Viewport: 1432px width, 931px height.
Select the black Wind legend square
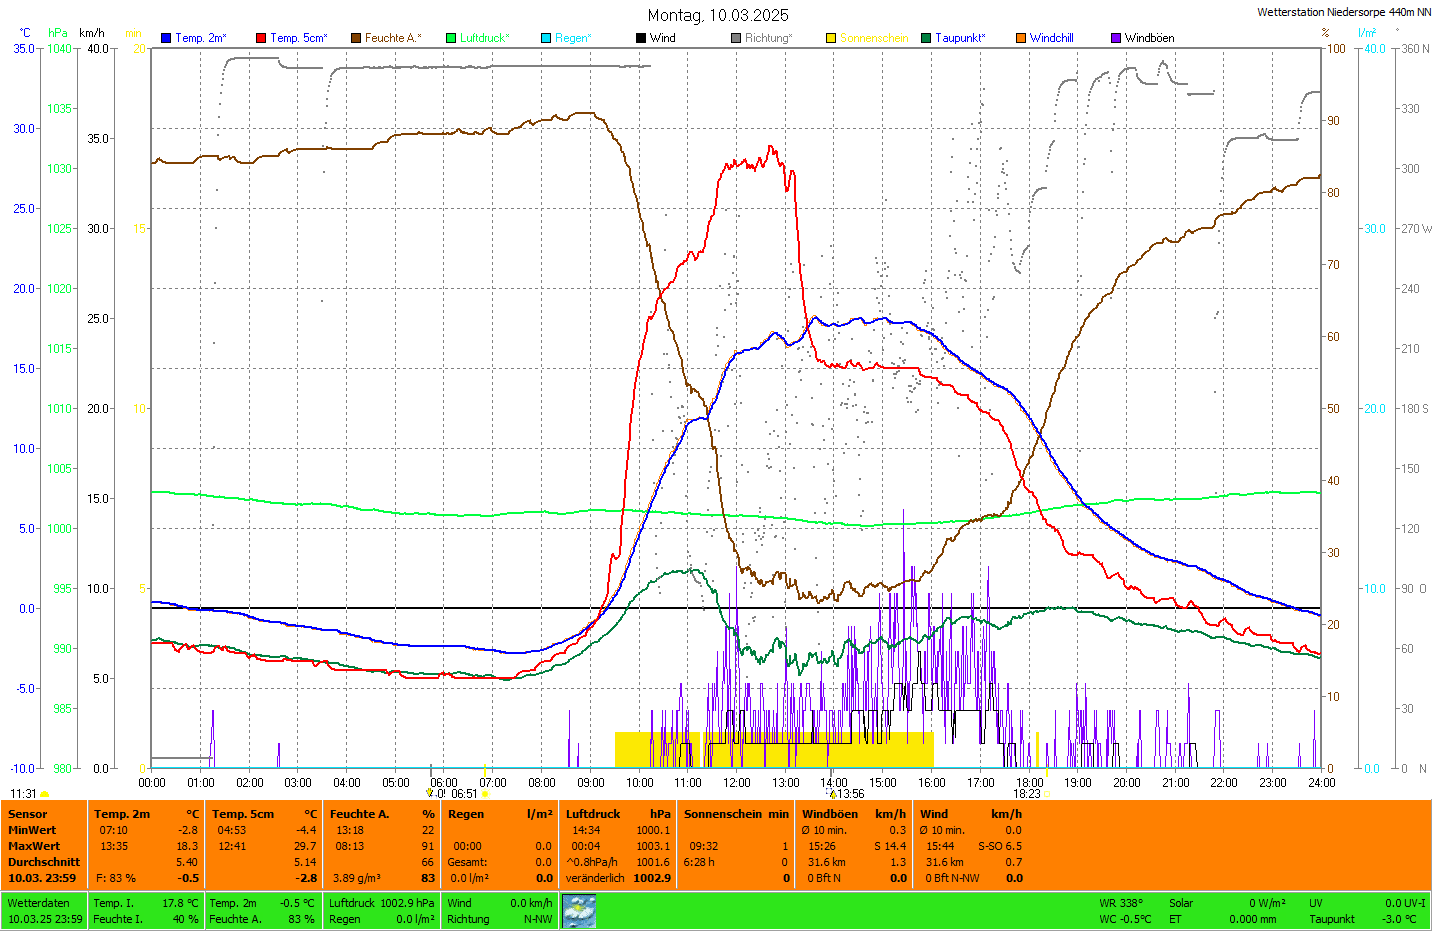[641, 38]
